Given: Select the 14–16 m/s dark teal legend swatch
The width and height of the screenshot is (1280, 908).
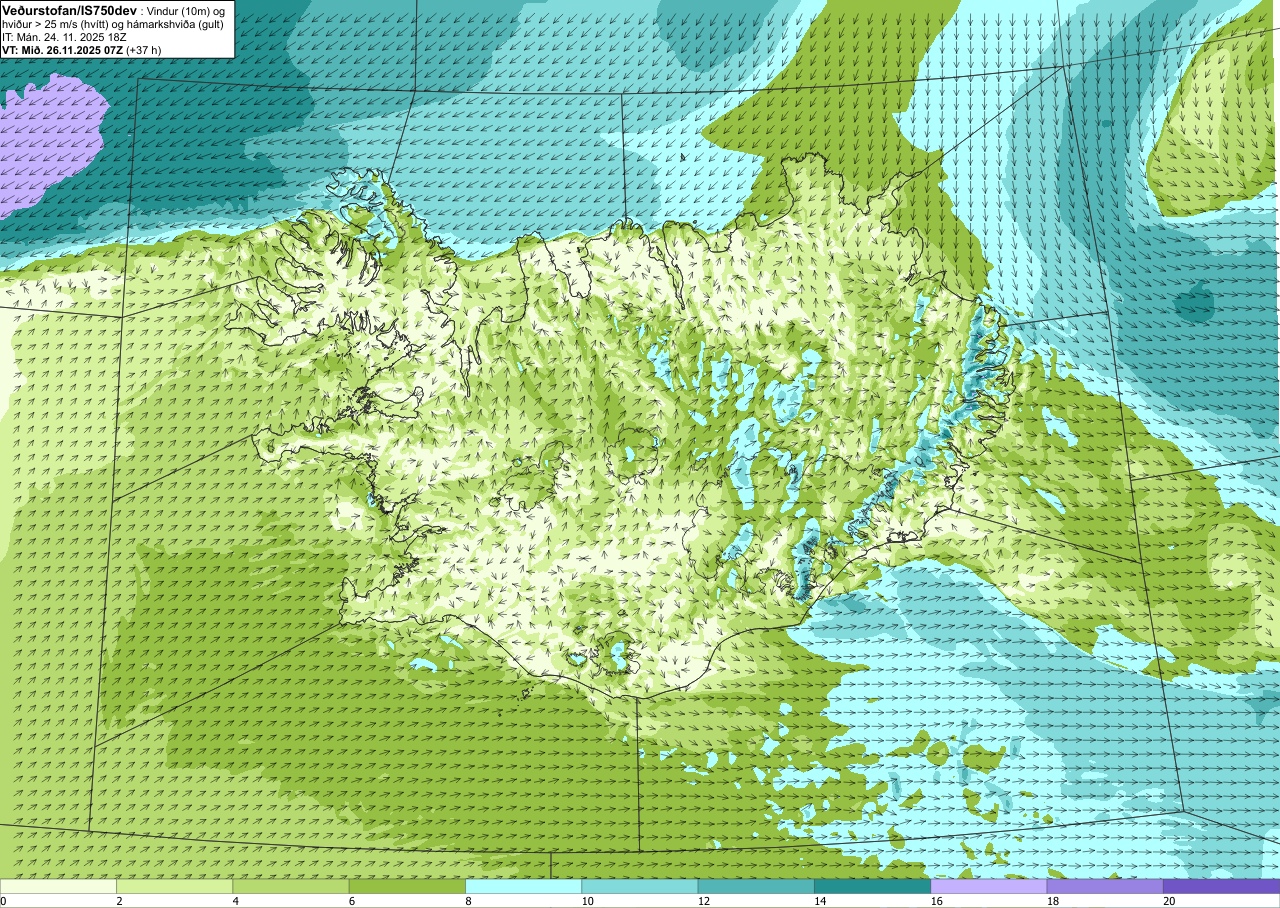Looking at the screenshot, I should (x=872, y=886).
